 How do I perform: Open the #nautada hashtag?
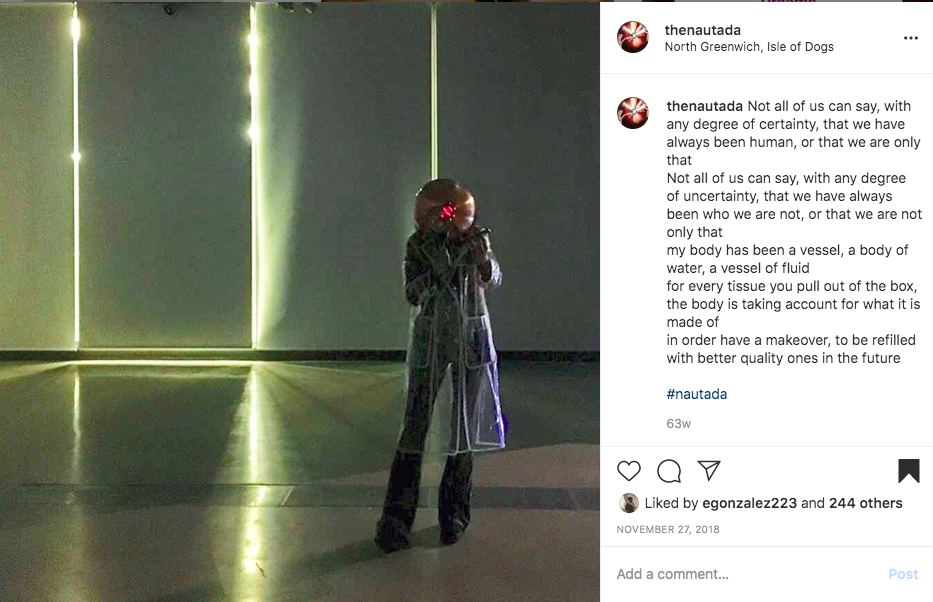pyautogui.click(x=696, y=394)
